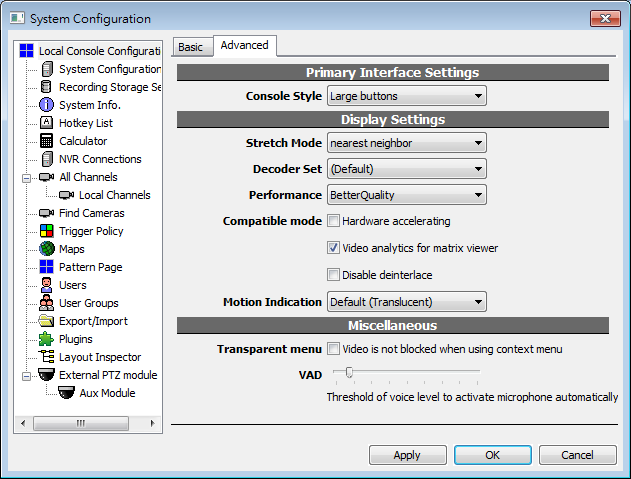This screenshot has width=631, height=479.
Task: Select Export/Import label in tree
Action: point(93,321)
